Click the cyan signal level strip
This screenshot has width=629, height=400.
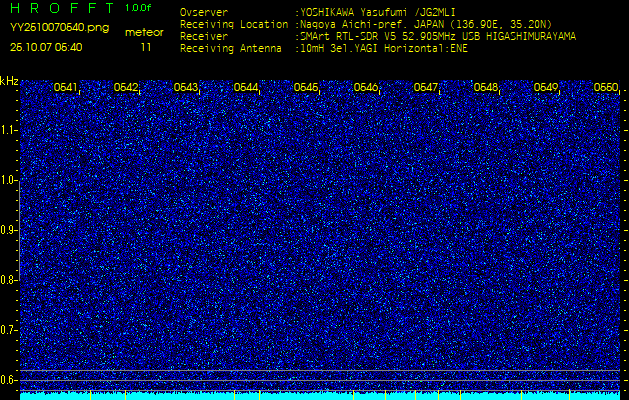pyautogui.click(x=320, y=396)
